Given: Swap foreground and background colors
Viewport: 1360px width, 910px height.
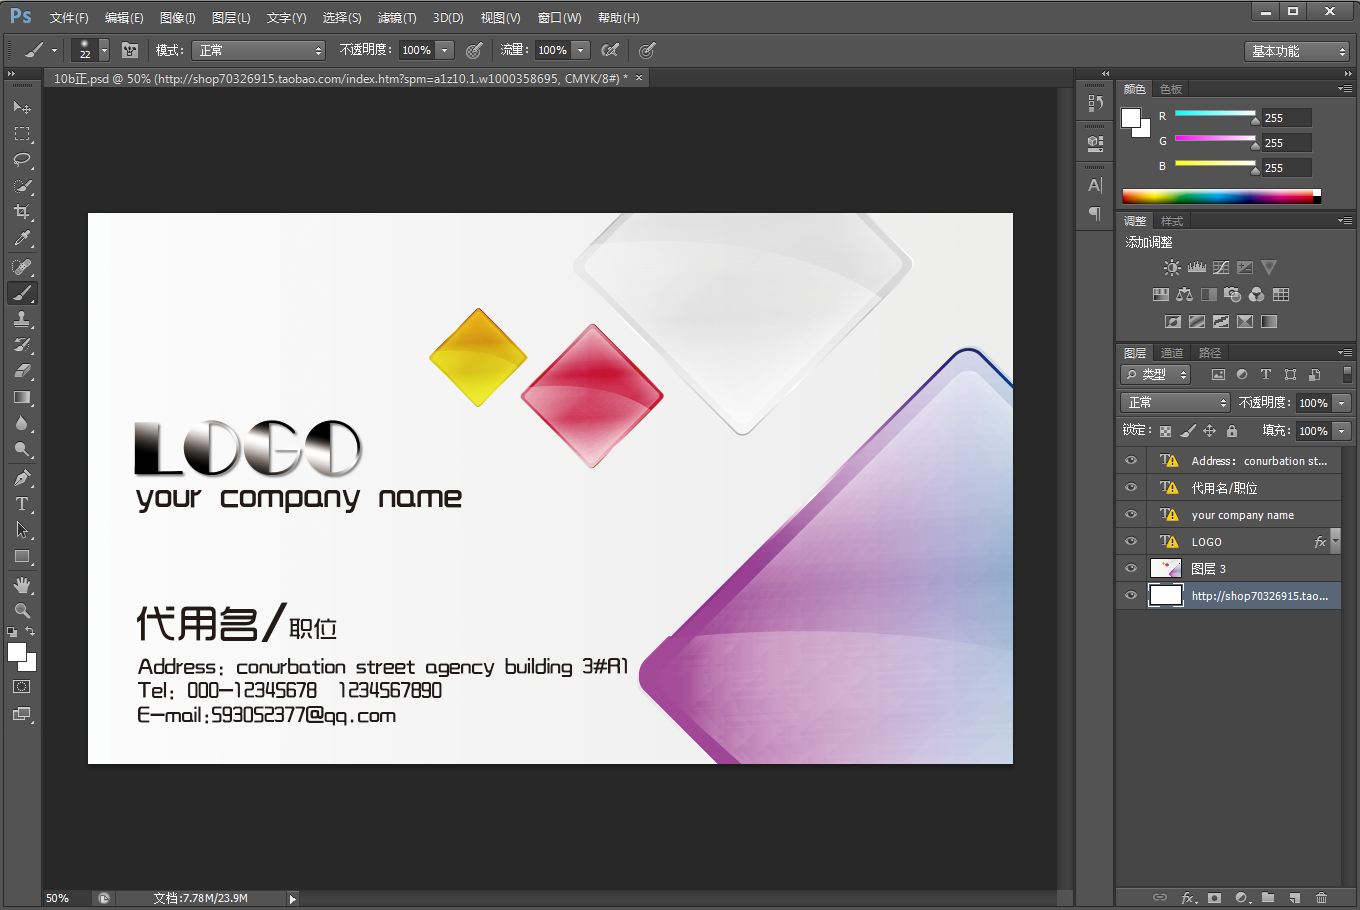Looking at the screenshot, I should click(30, 632).
